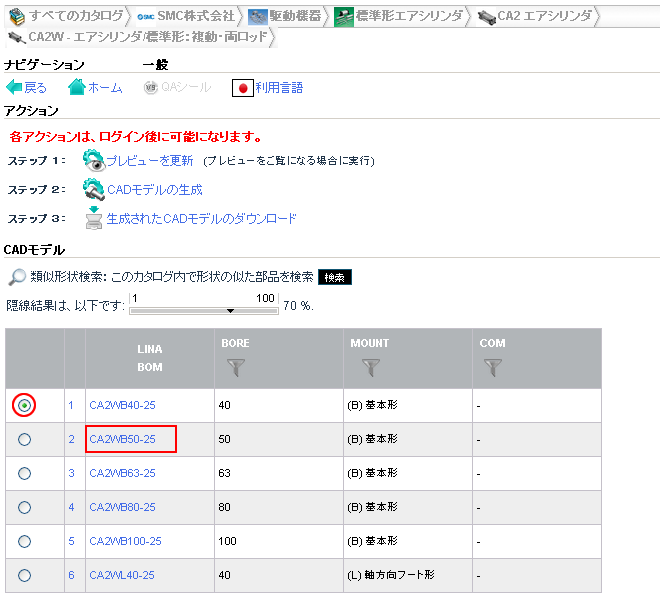660x593 pixels.
Task: Click the CAD download icon in Step 3
Action: 94,218
